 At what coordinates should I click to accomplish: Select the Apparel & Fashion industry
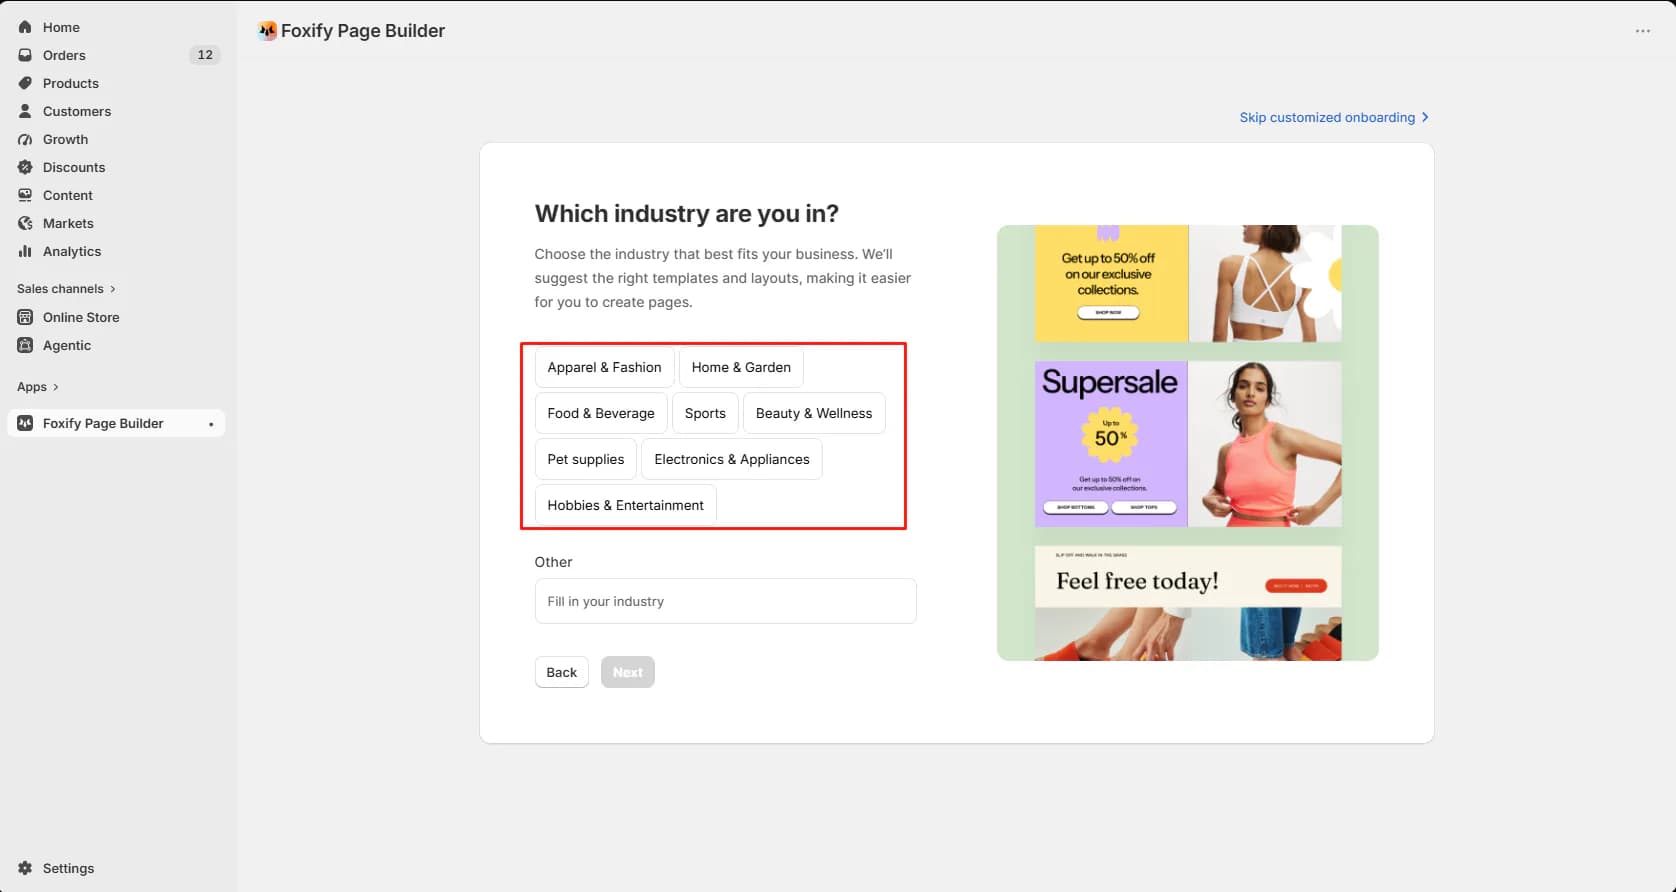(x=604, y=367)
